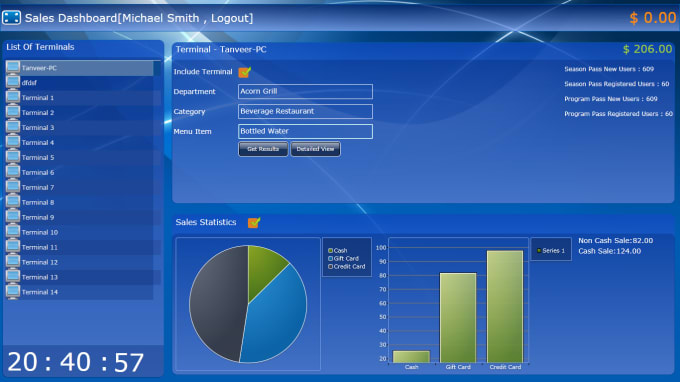This screenshot has width=680, height=382.
Task: Toggle the Sales Statistics checkbox
Action: coord(254,222)
